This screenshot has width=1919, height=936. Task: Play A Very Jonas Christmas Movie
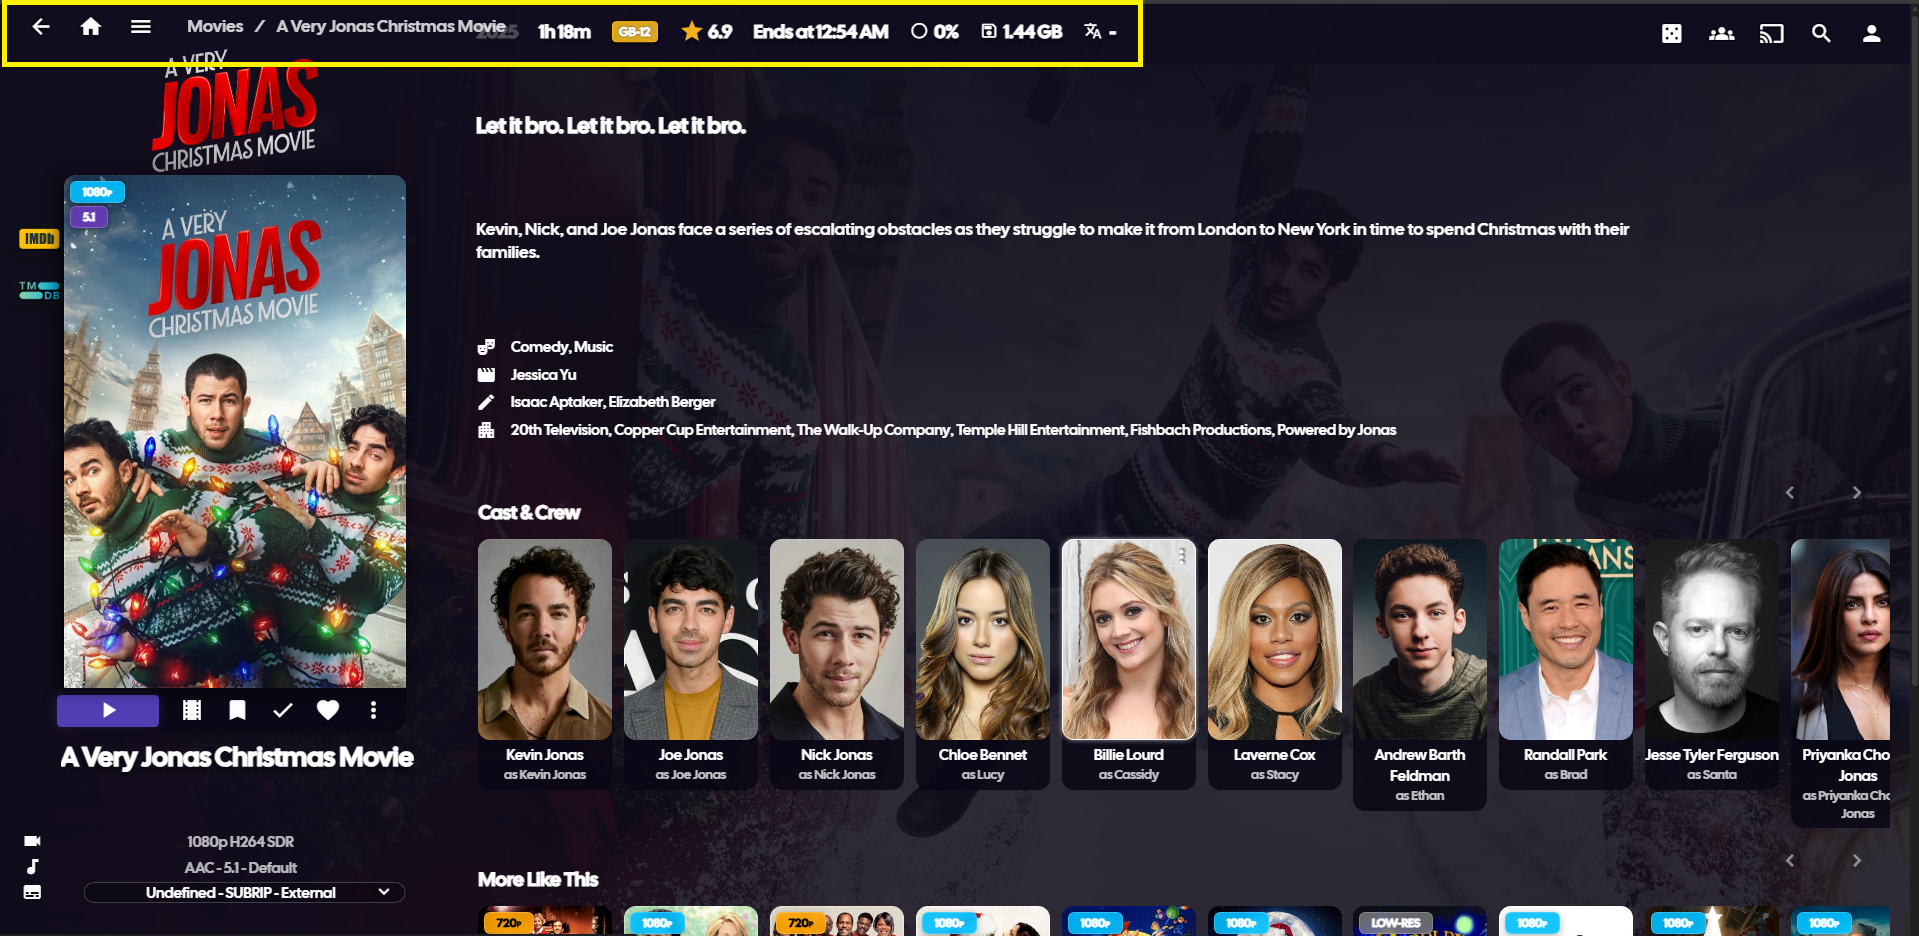pyautogui.click(x=108, y=710)
